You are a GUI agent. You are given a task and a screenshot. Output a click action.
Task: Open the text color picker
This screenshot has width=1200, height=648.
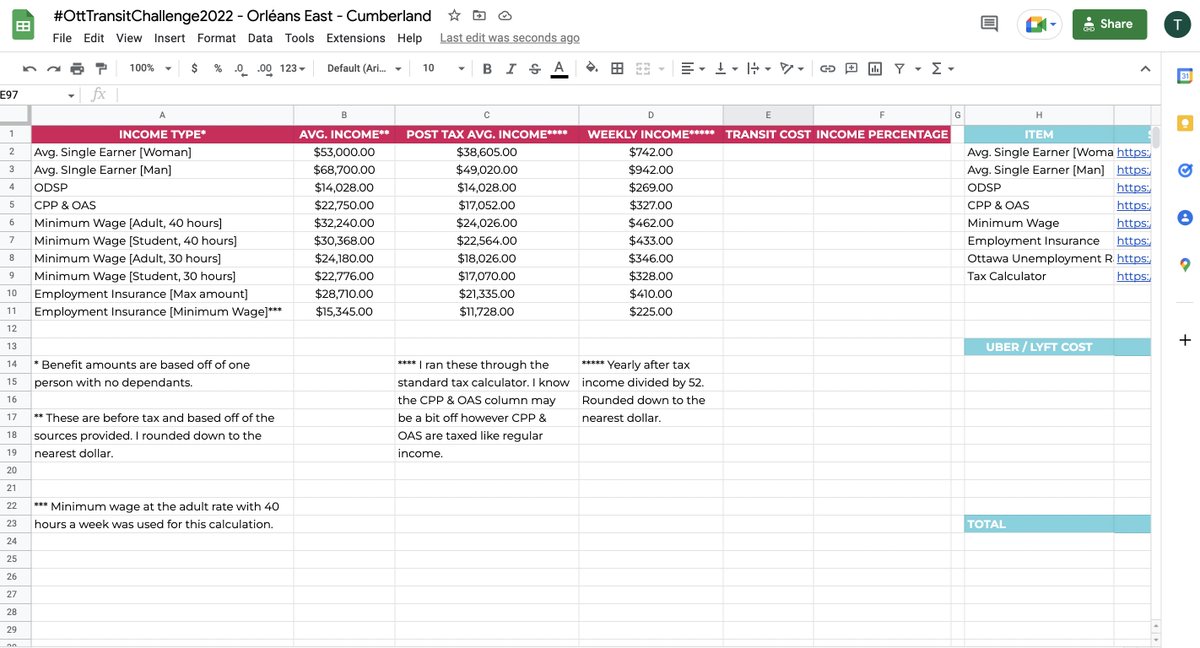pos(560,68)
